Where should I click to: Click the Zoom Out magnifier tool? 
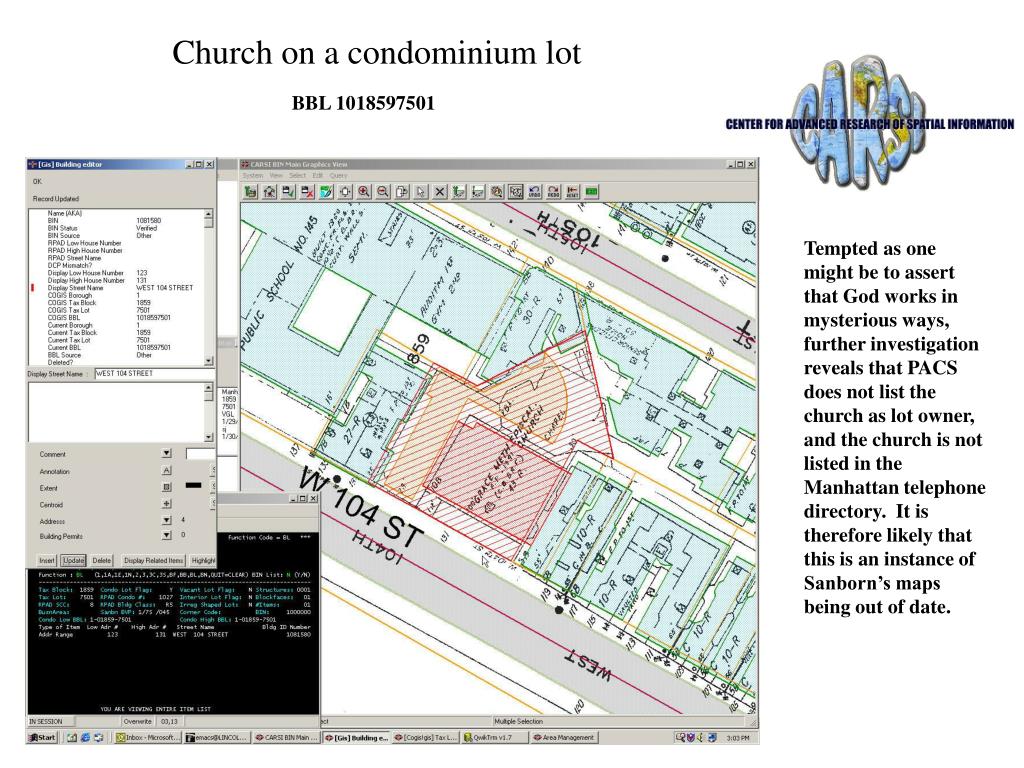click(x=383, y=191)
